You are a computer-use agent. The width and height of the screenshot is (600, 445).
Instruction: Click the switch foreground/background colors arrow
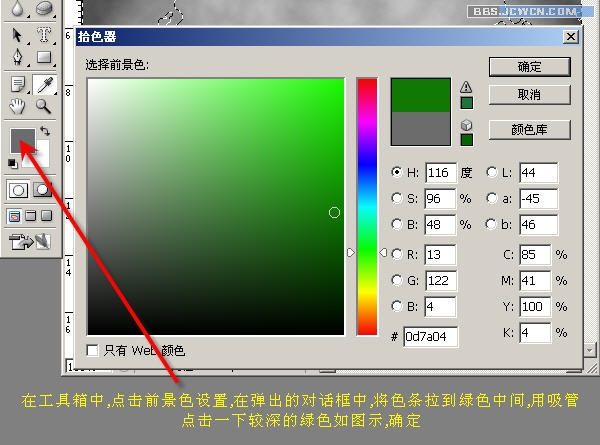coord(45,131)
